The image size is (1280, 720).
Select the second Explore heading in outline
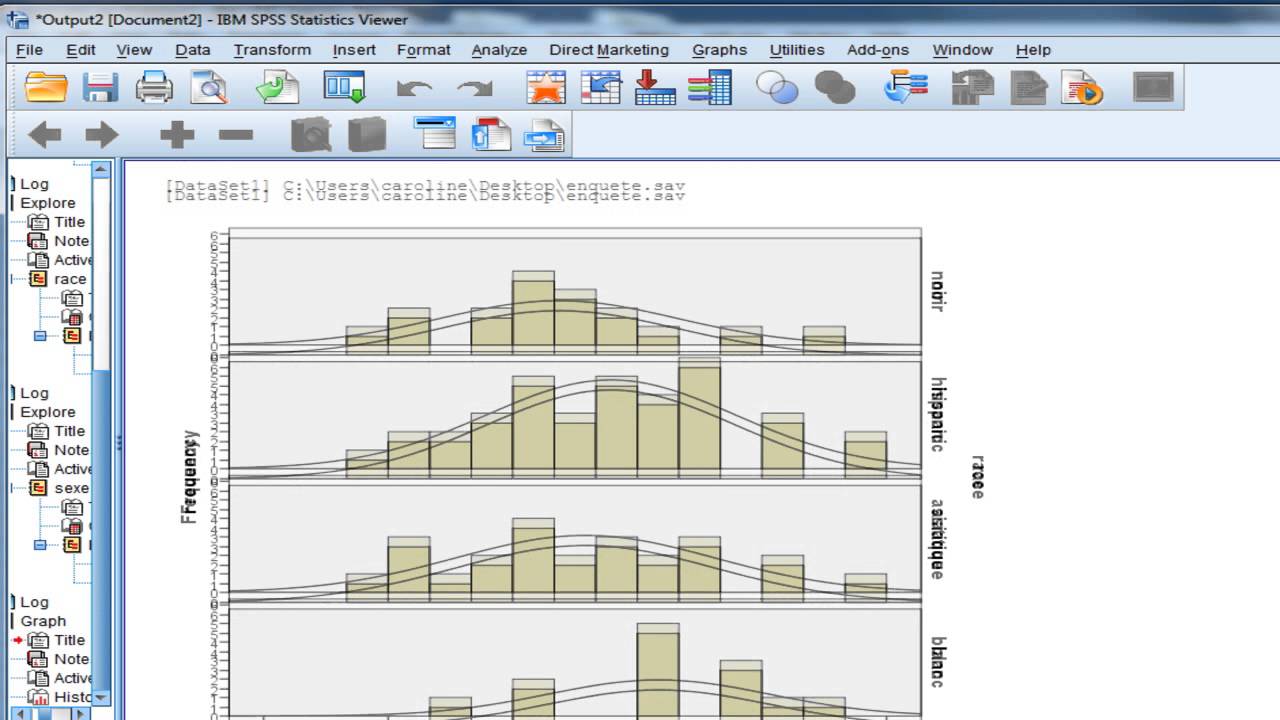(47, 412)
